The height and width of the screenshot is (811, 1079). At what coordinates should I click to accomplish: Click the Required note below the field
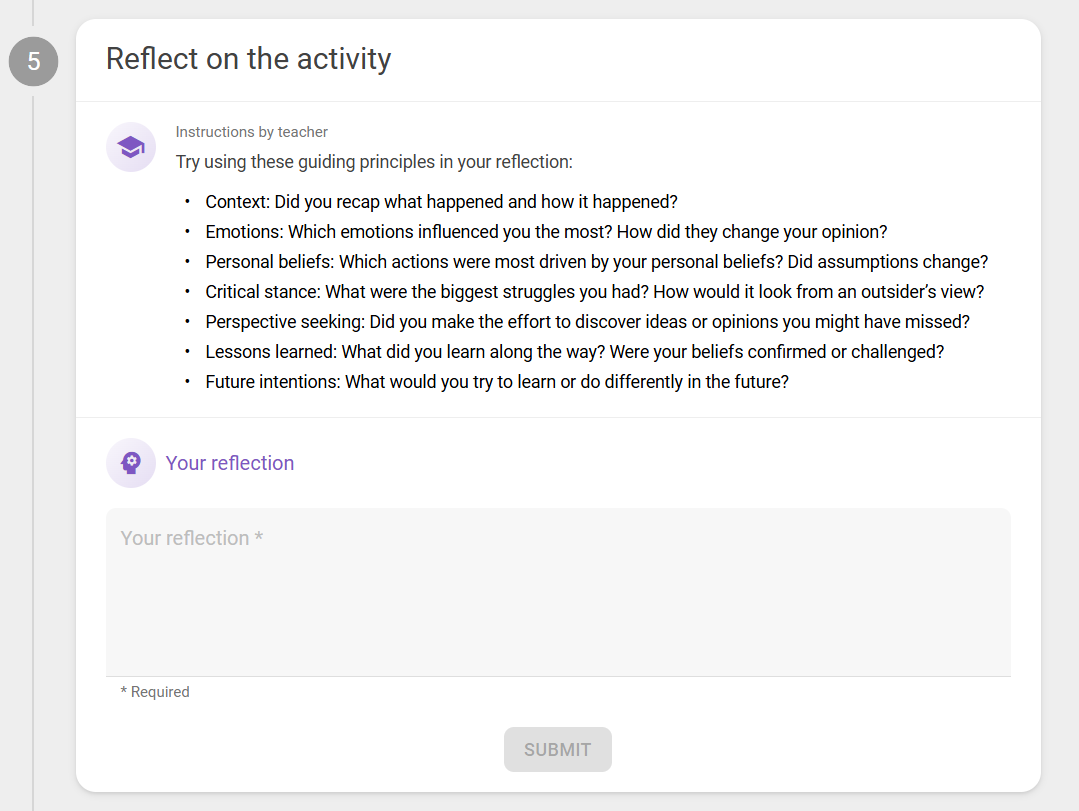(155, 692)
